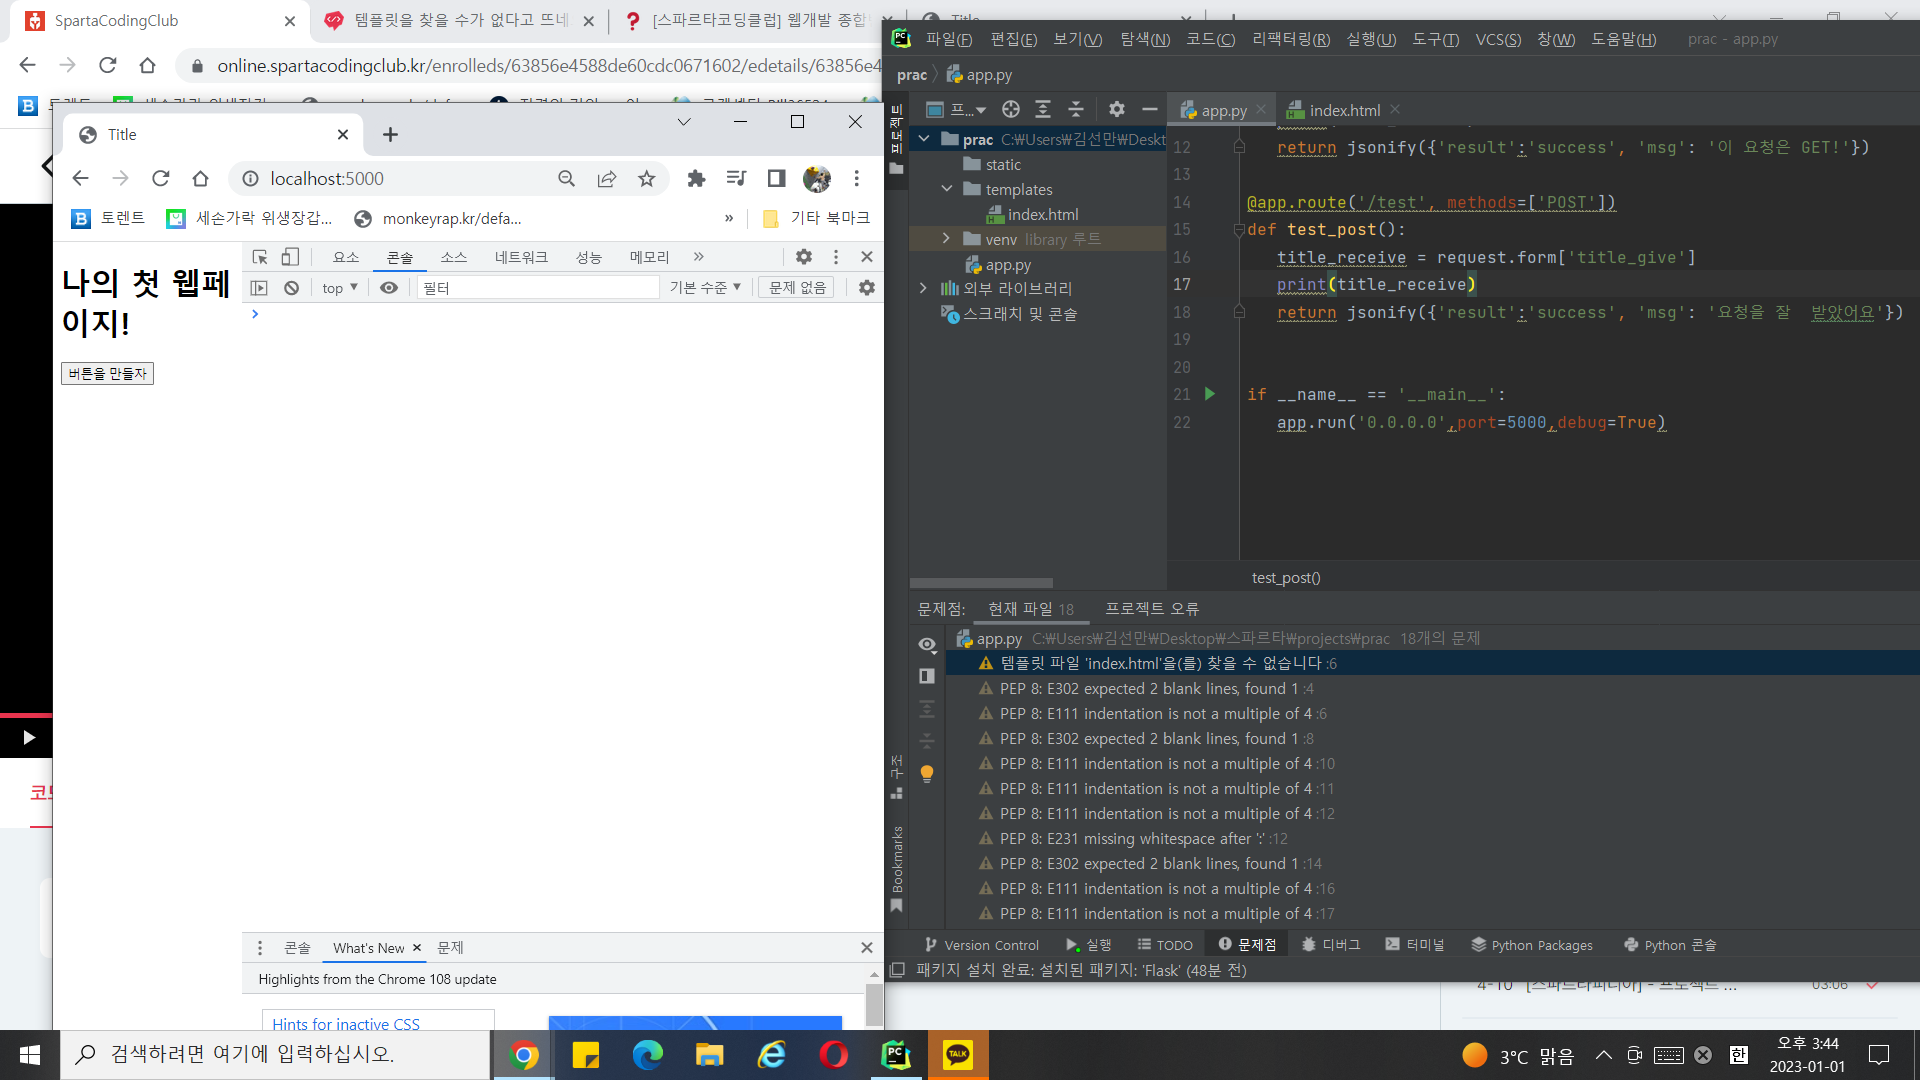Viewport: 1920px width, 1080px height.
Task: Click the '버튼을 만들자' button on the page
Action: coord(107,374)
